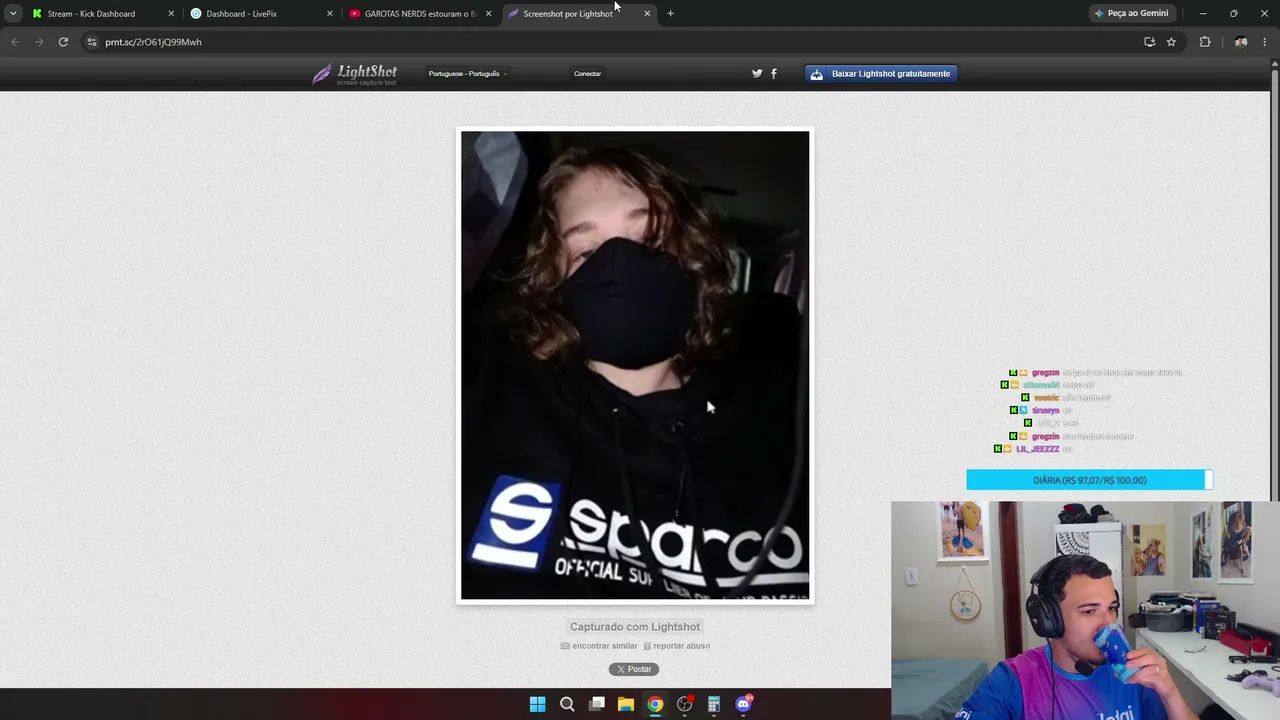
Task: Expand the tab search dropdown arrow
Action: coord(13,14)
